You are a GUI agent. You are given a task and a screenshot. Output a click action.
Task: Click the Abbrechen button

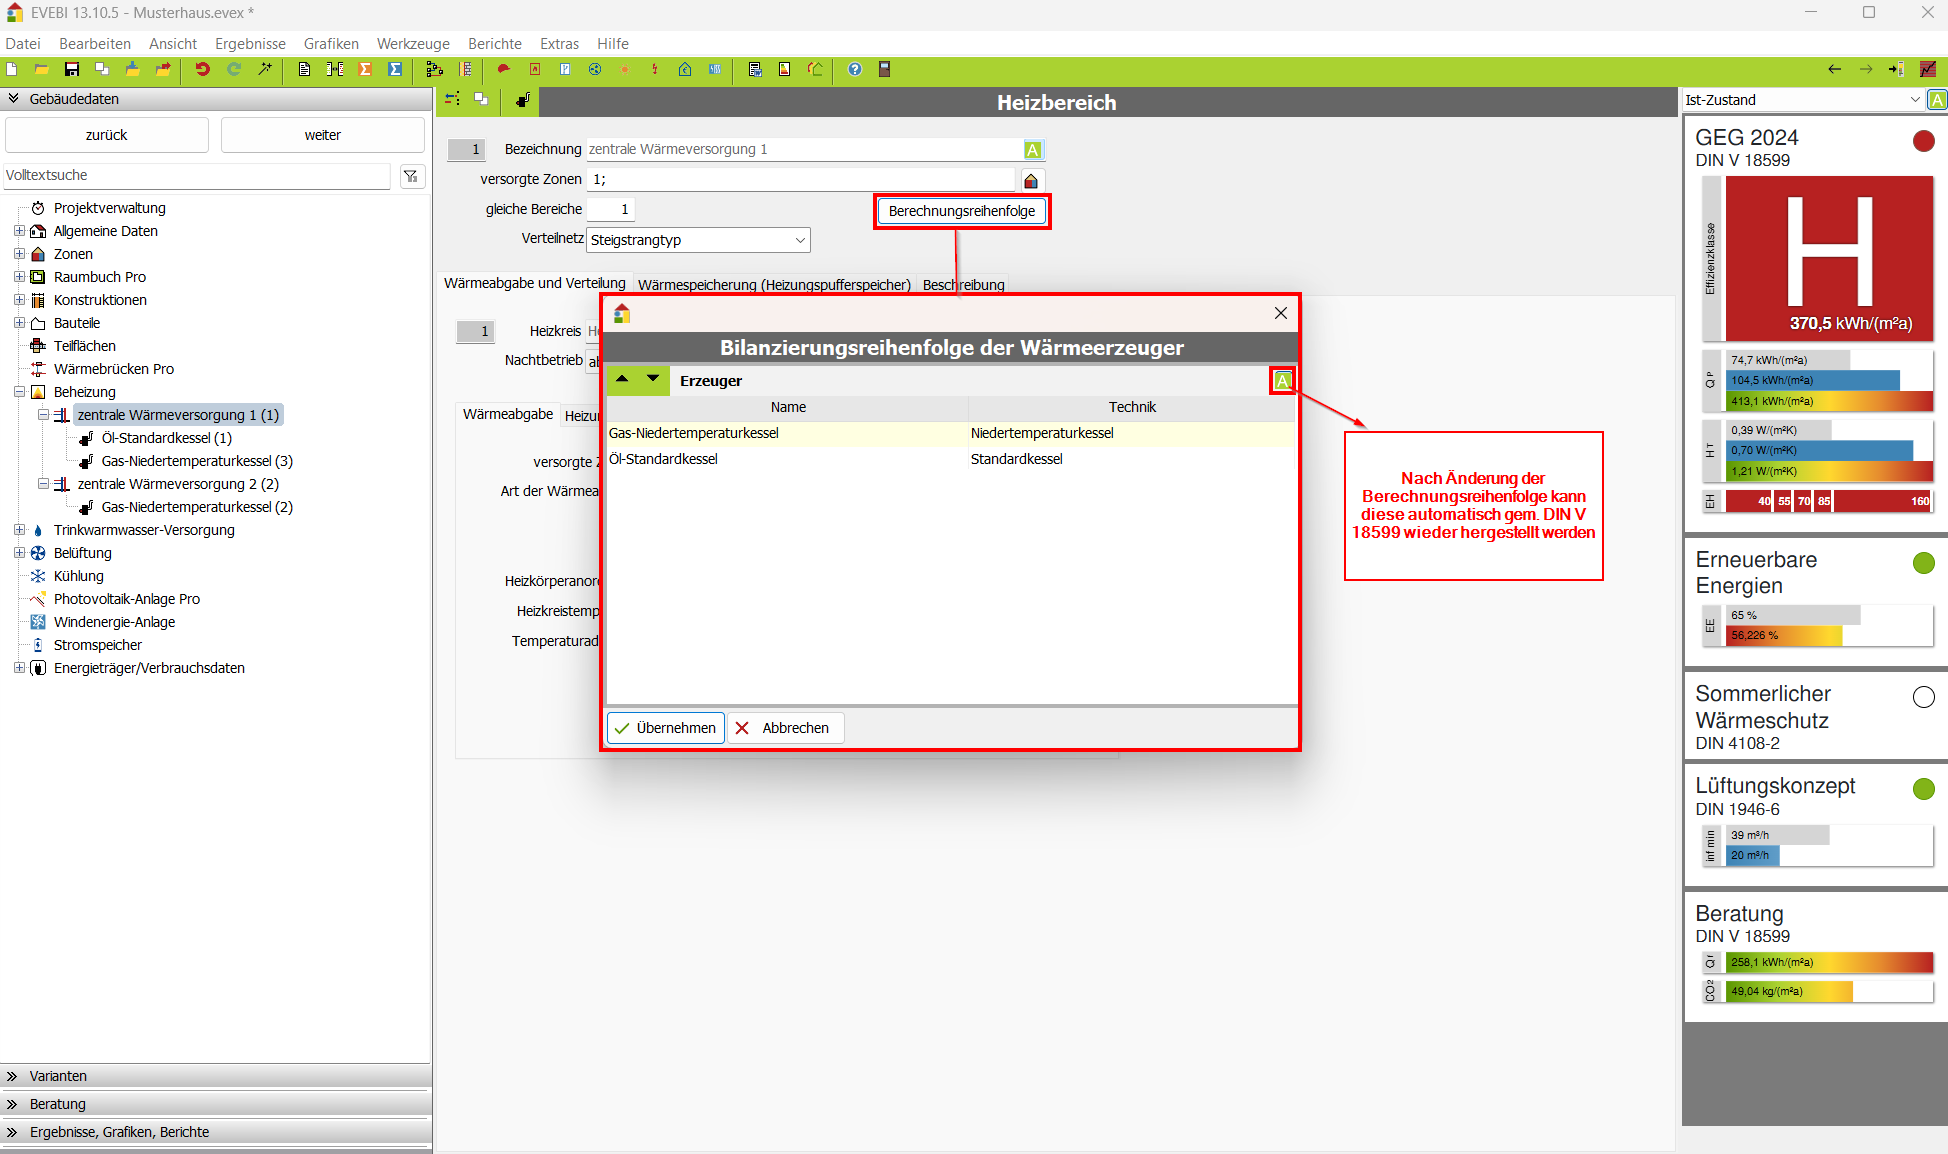785,728
